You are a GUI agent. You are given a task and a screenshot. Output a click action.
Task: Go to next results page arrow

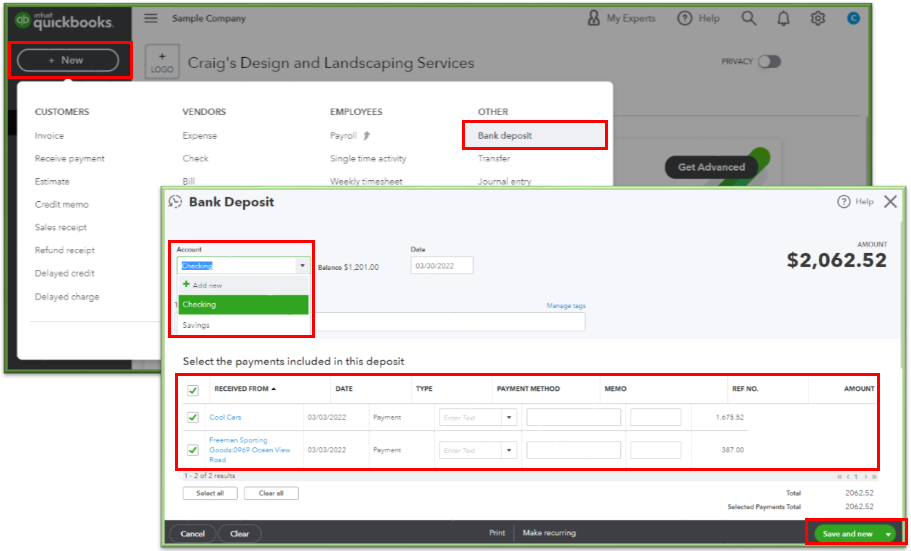coord(865,477)
